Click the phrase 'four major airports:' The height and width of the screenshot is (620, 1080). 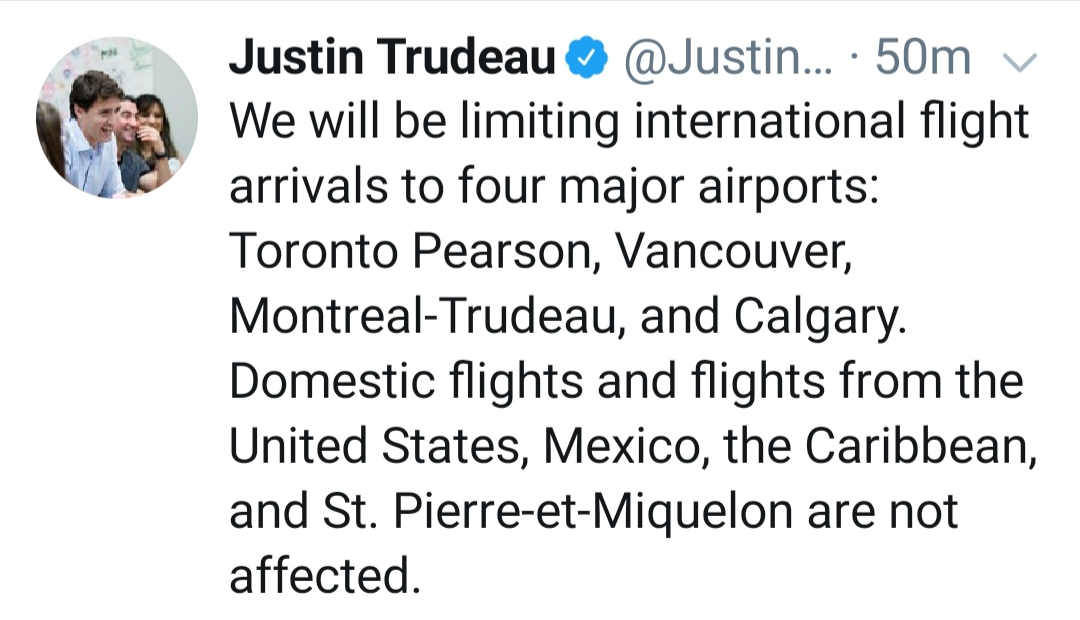click(668, 187)
